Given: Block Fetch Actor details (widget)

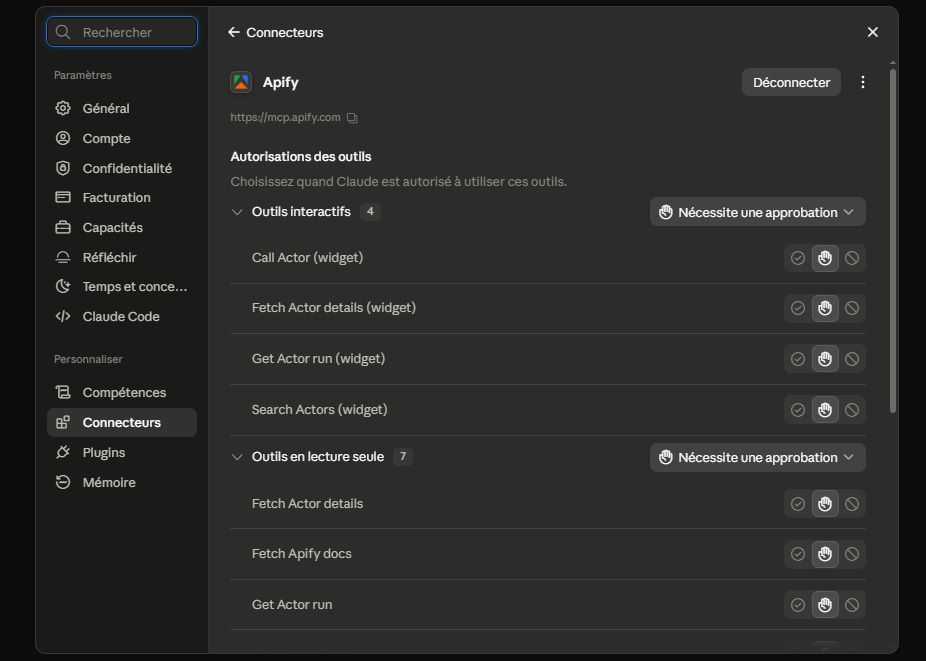Looking at the screenshot, I should click(x=852, y=308).
